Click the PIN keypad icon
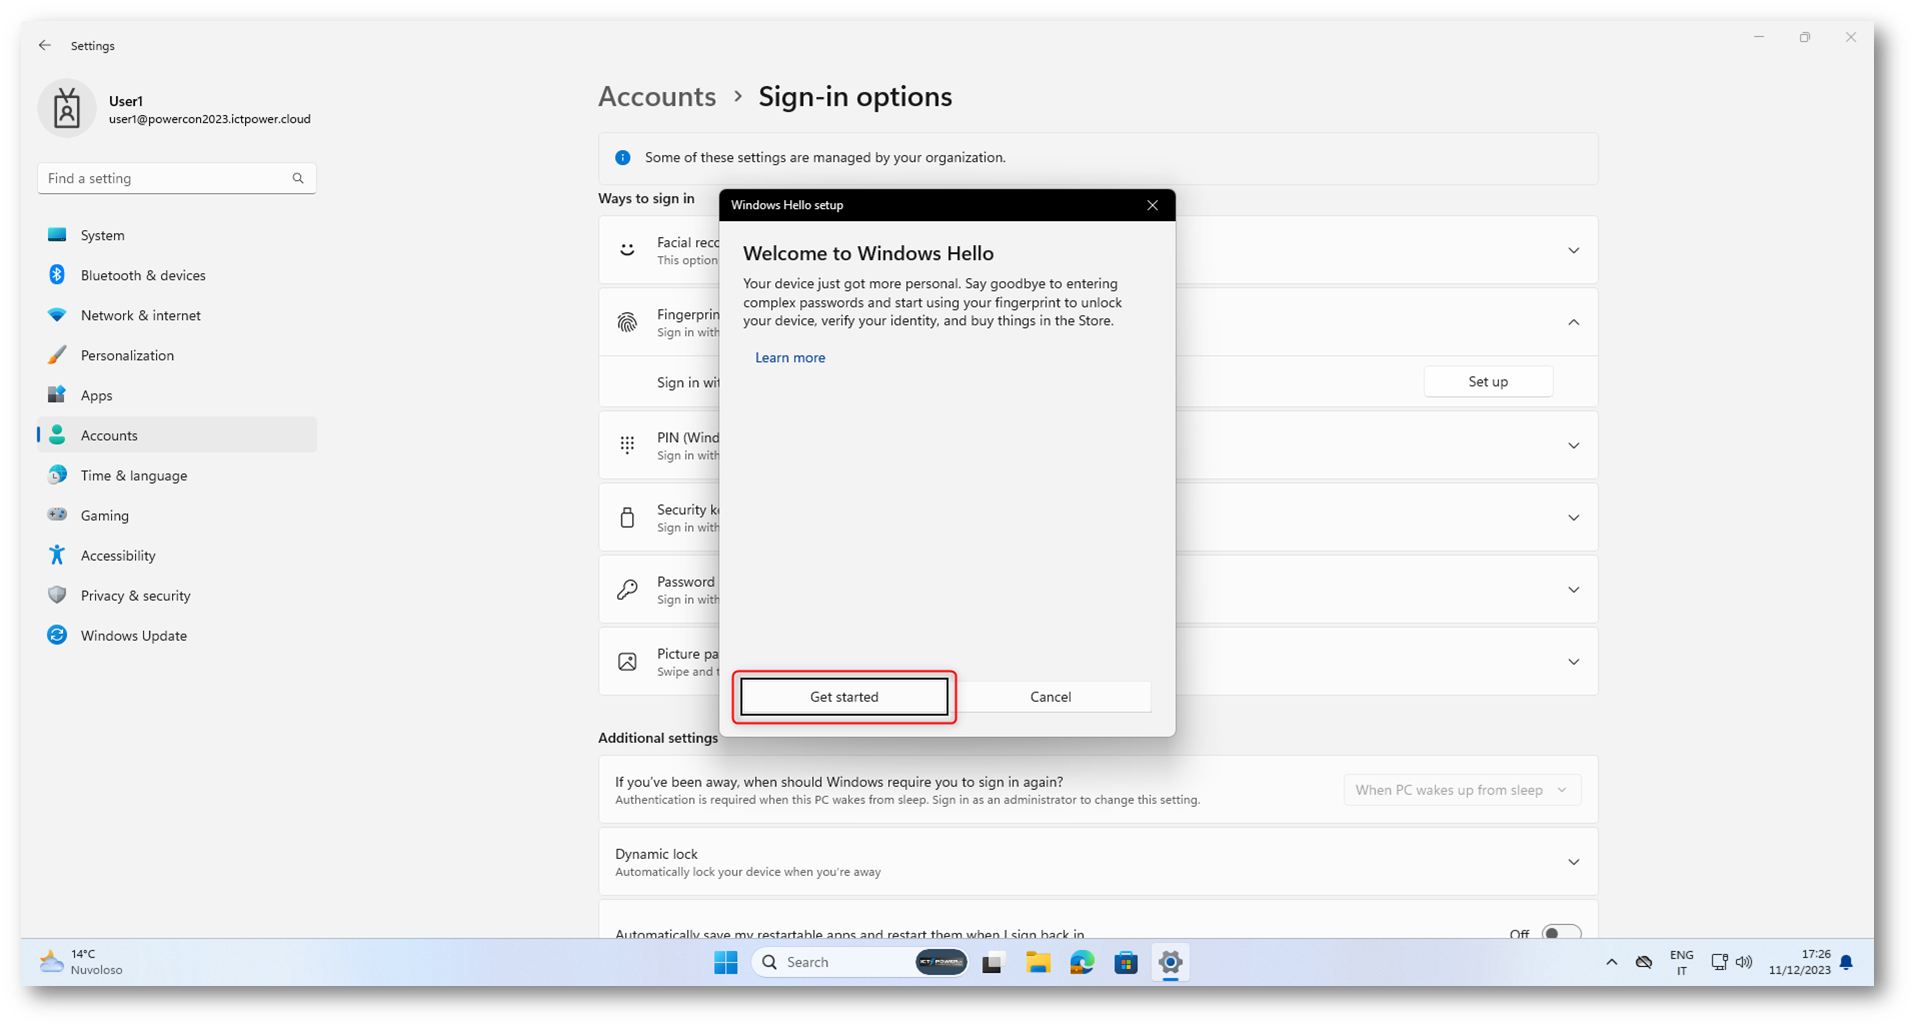The image size is (1916, 1028). [627, 445]
